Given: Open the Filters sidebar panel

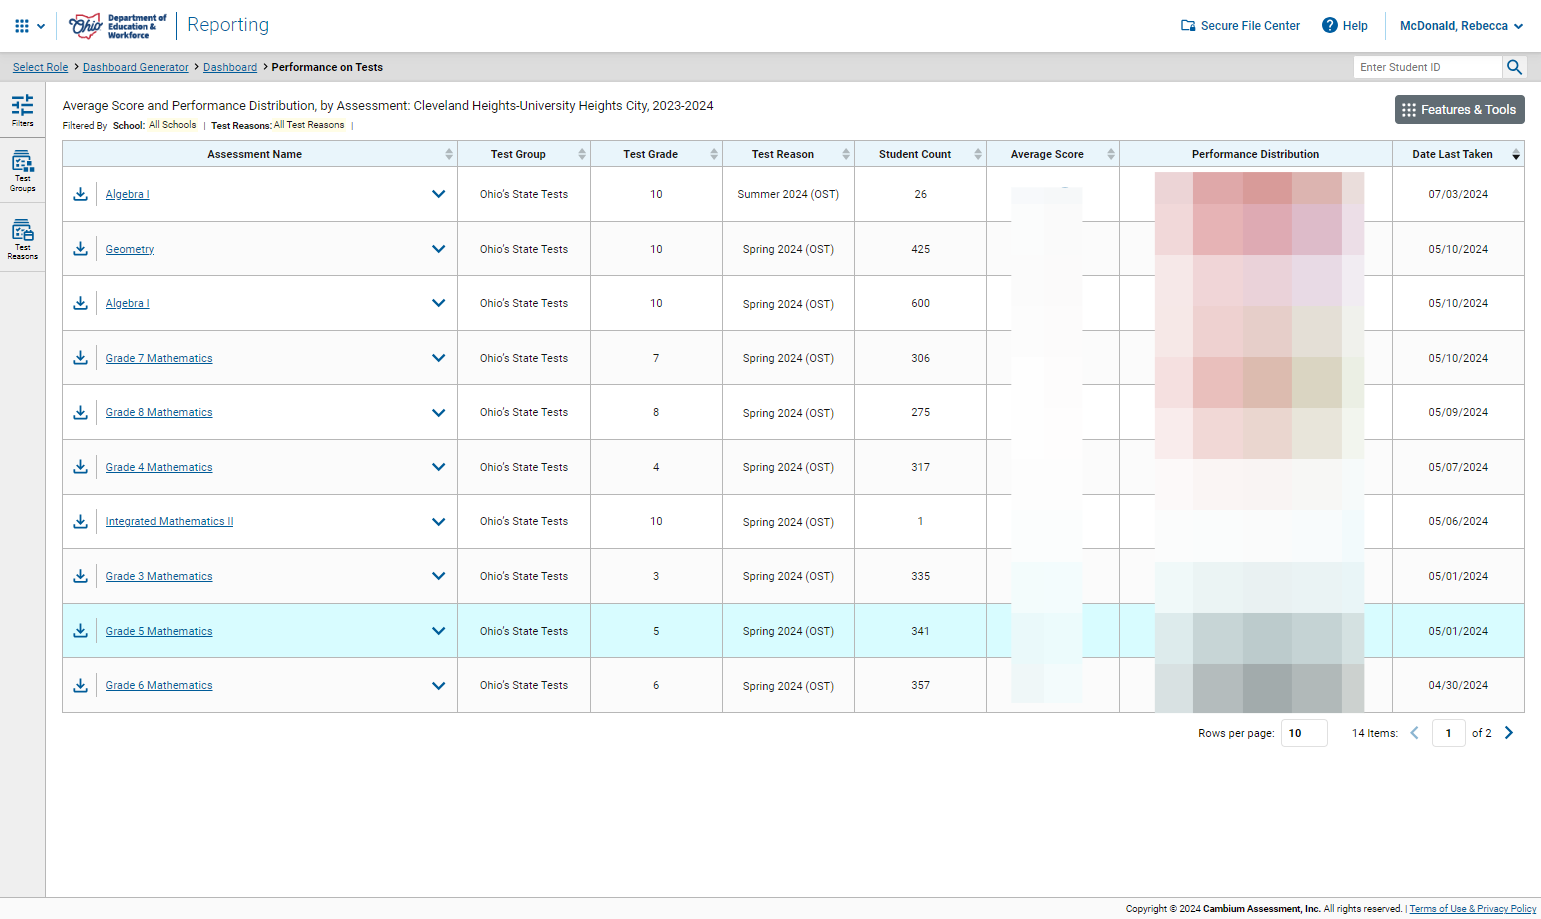Looking at the screenshot, I should tap(22, 110).
